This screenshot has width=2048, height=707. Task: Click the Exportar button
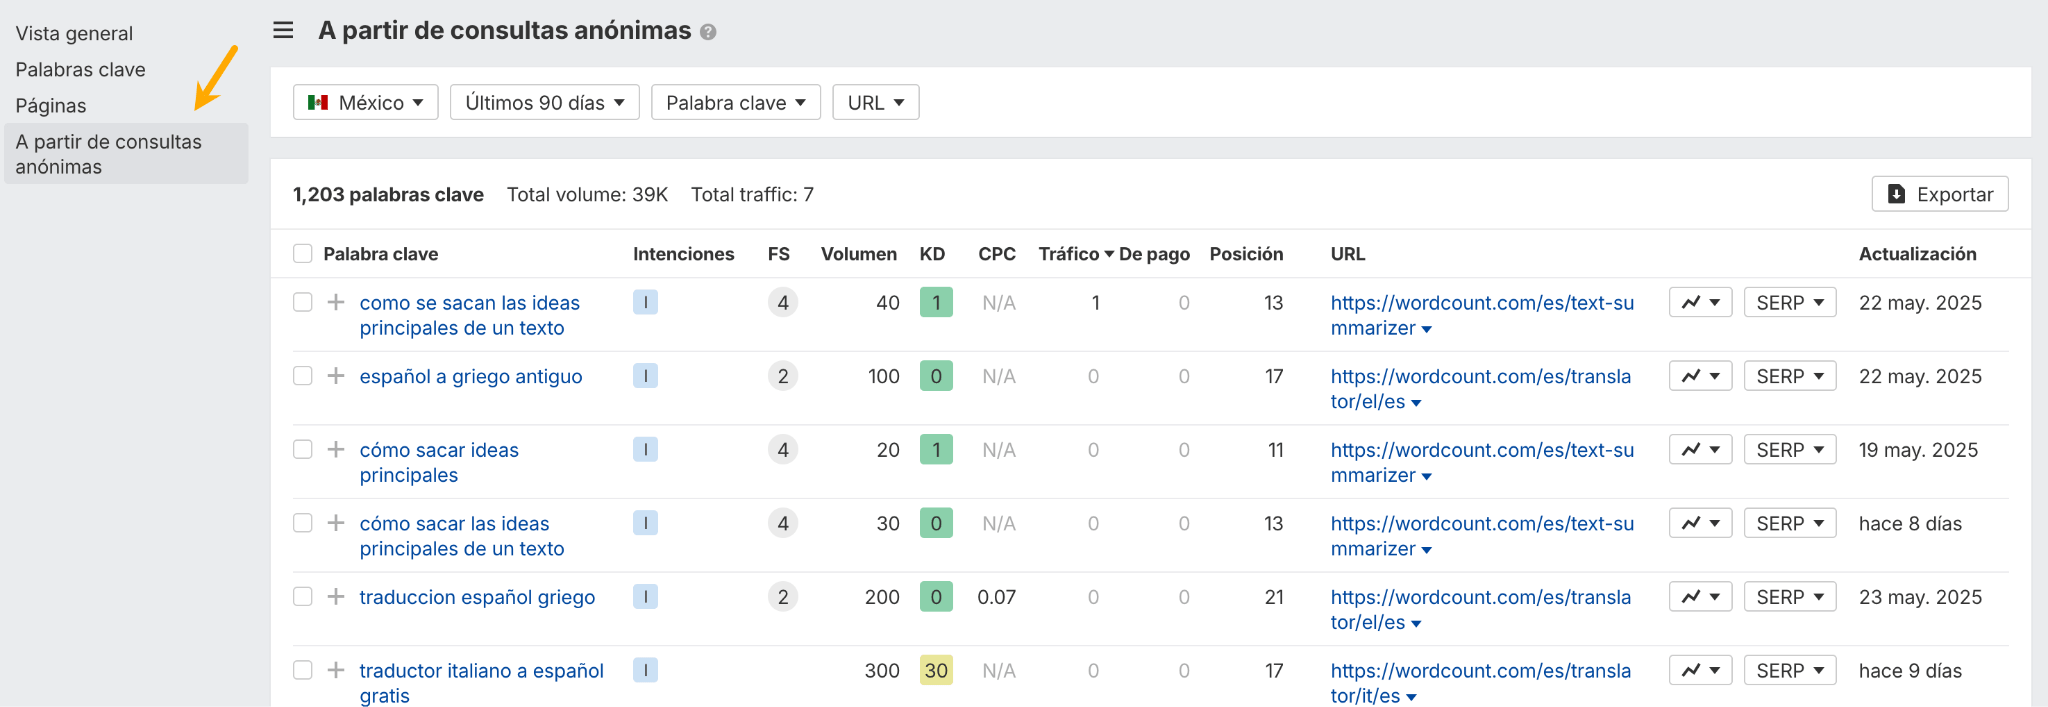[x=1939, y=194]
